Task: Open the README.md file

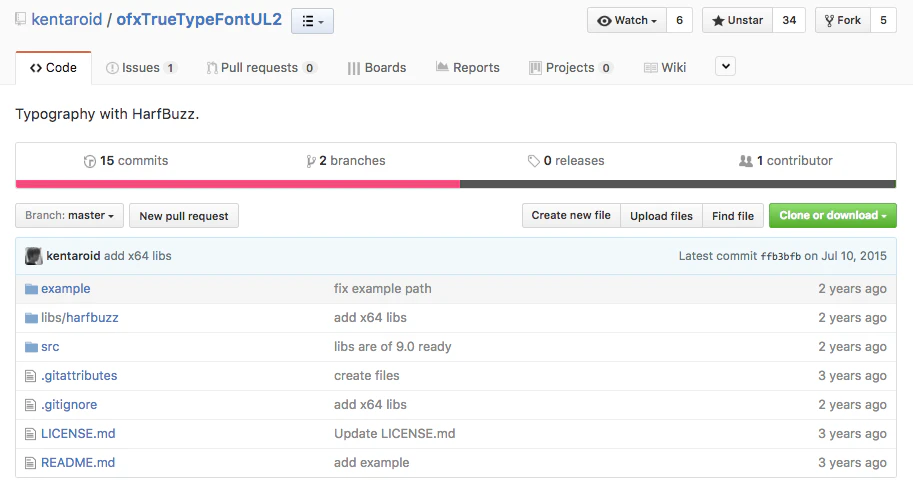Action: point(78,463)
